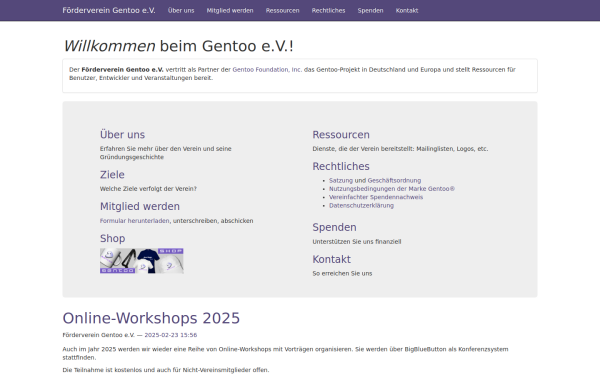Open the Ressourcen heading in the gray panel
The image size is (600, 375).
click(x=341, y=135)
